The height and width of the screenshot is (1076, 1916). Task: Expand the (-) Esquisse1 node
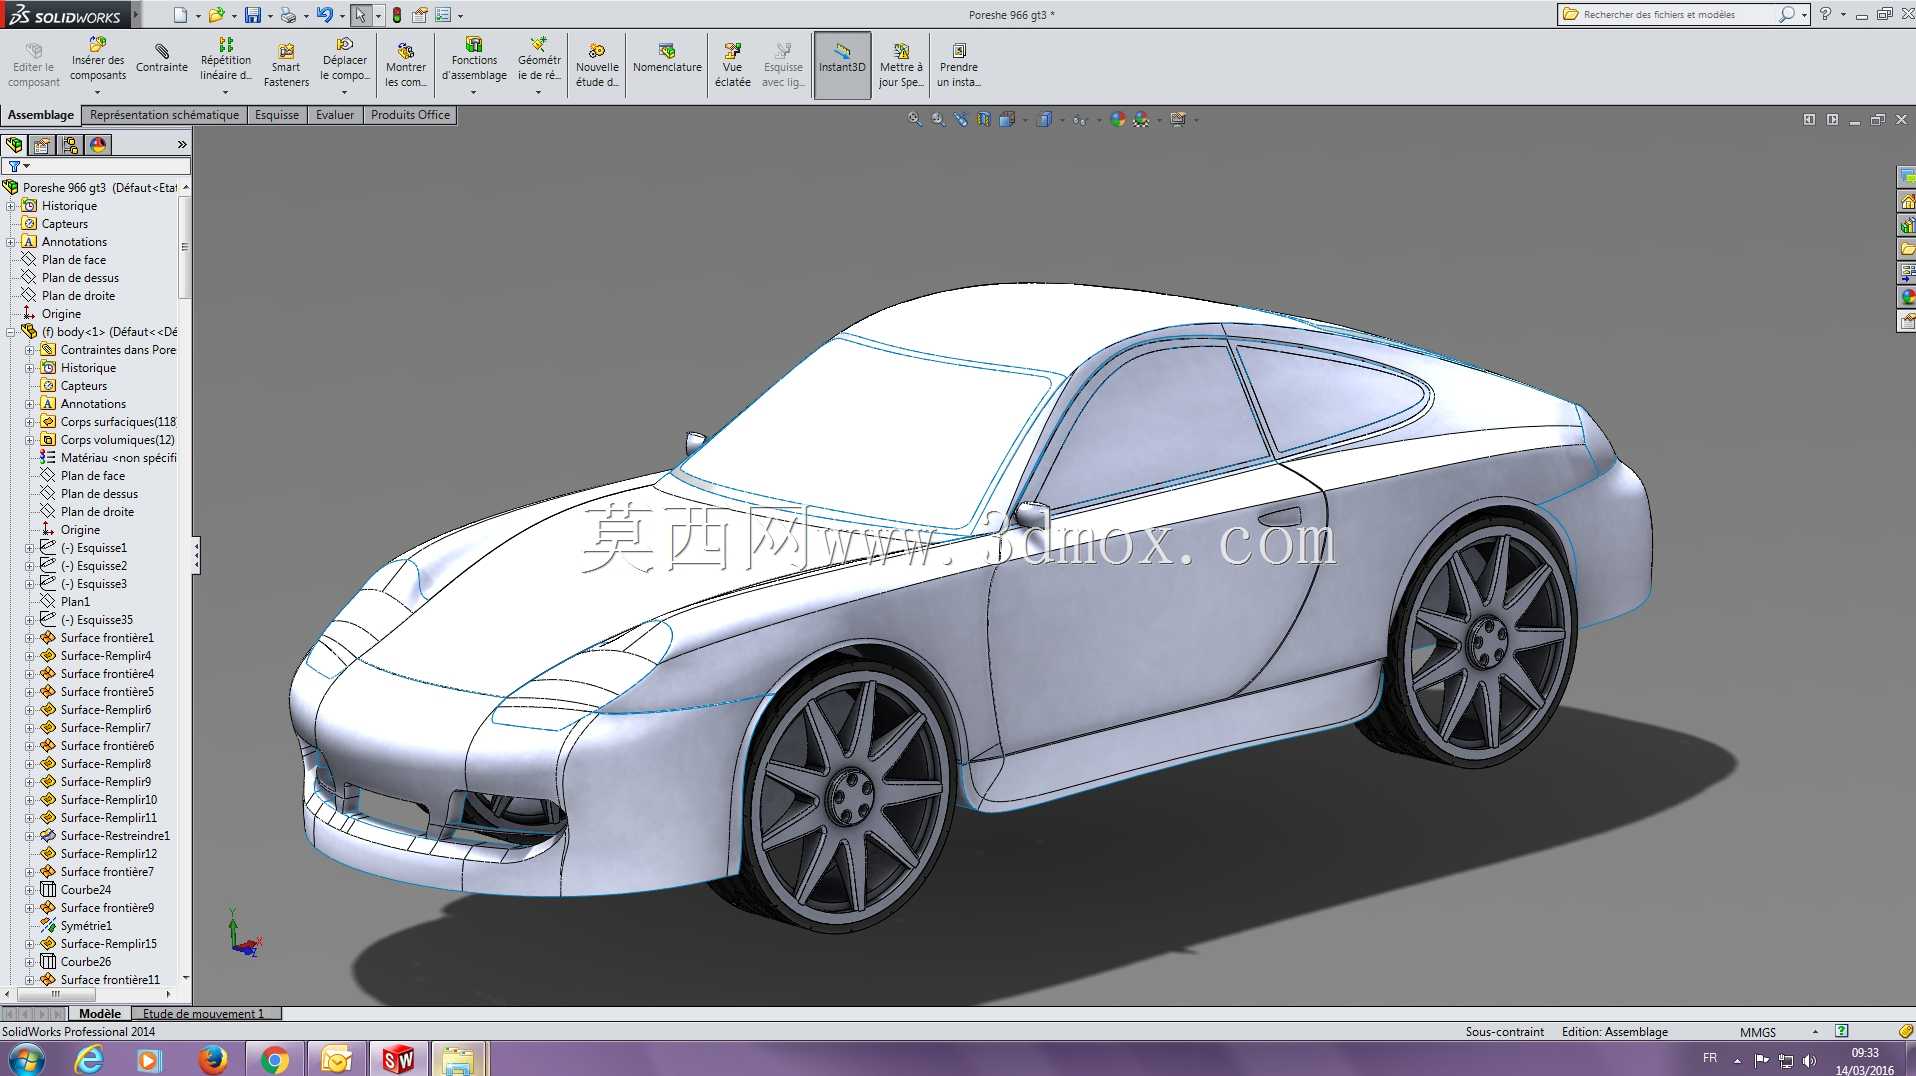(x=30, y=548)
